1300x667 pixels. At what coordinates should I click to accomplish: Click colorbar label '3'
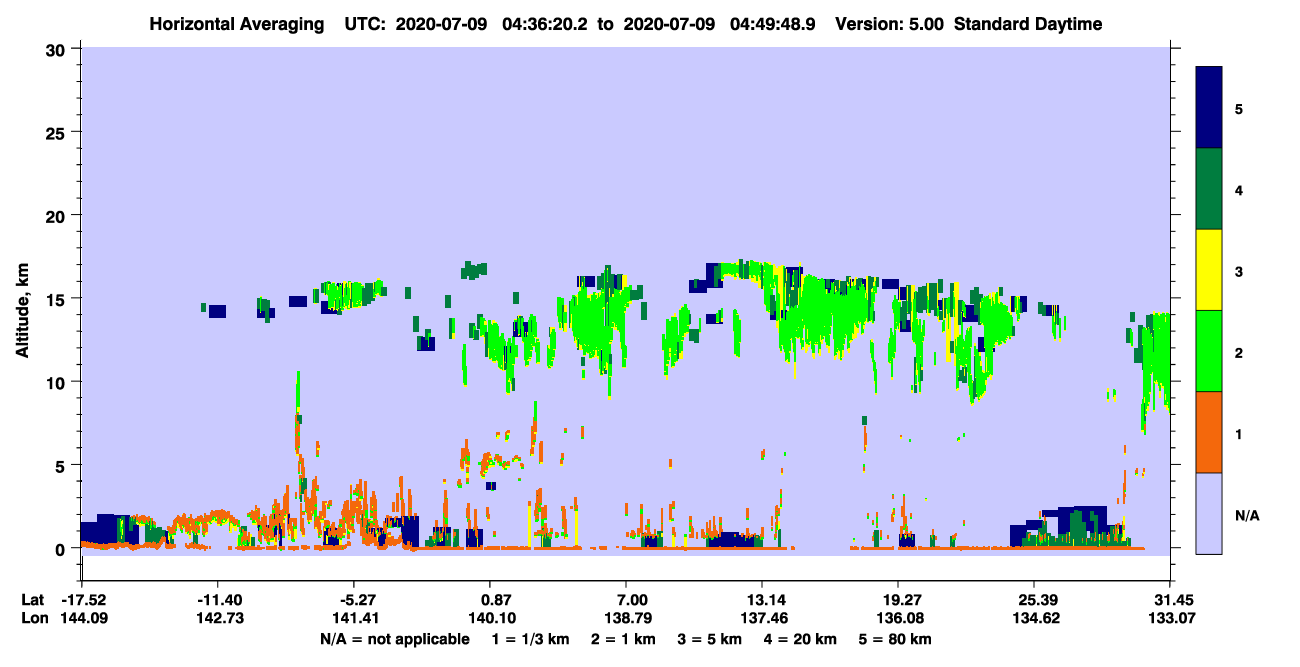1238,271
